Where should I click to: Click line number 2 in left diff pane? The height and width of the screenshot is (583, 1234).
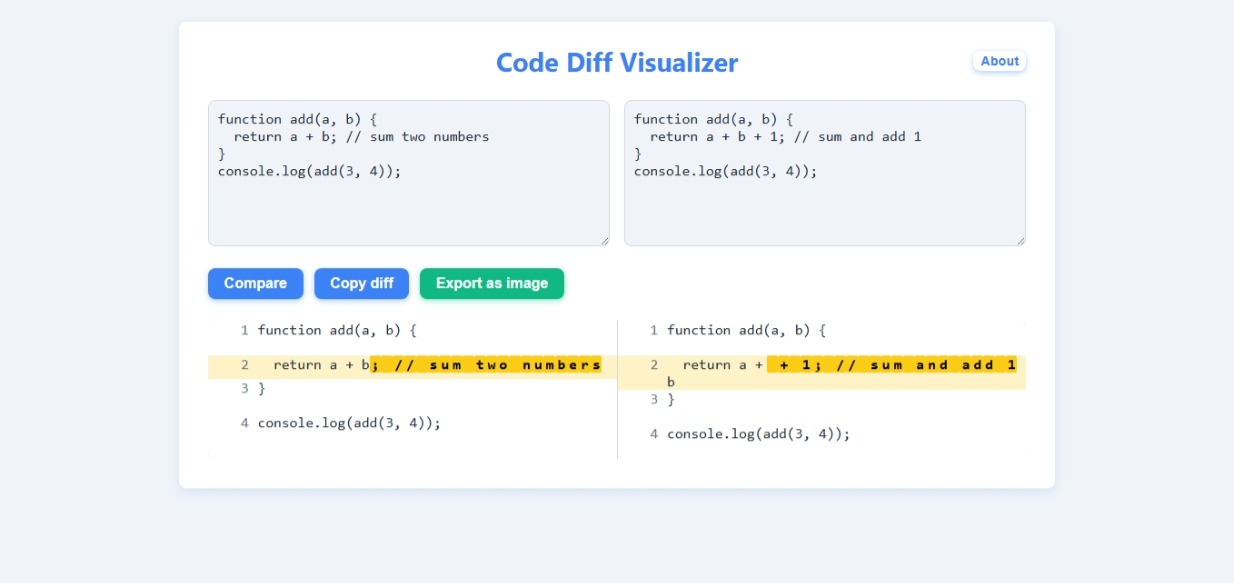[244, 365]
